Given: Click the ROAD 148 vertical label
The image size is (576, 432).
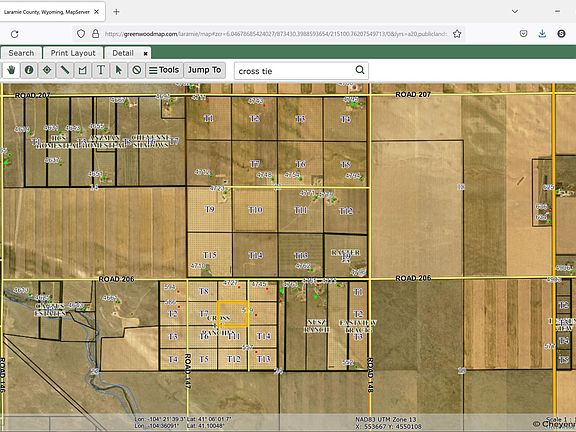Looking at the screenshot, I should click(x=370, y=375).
